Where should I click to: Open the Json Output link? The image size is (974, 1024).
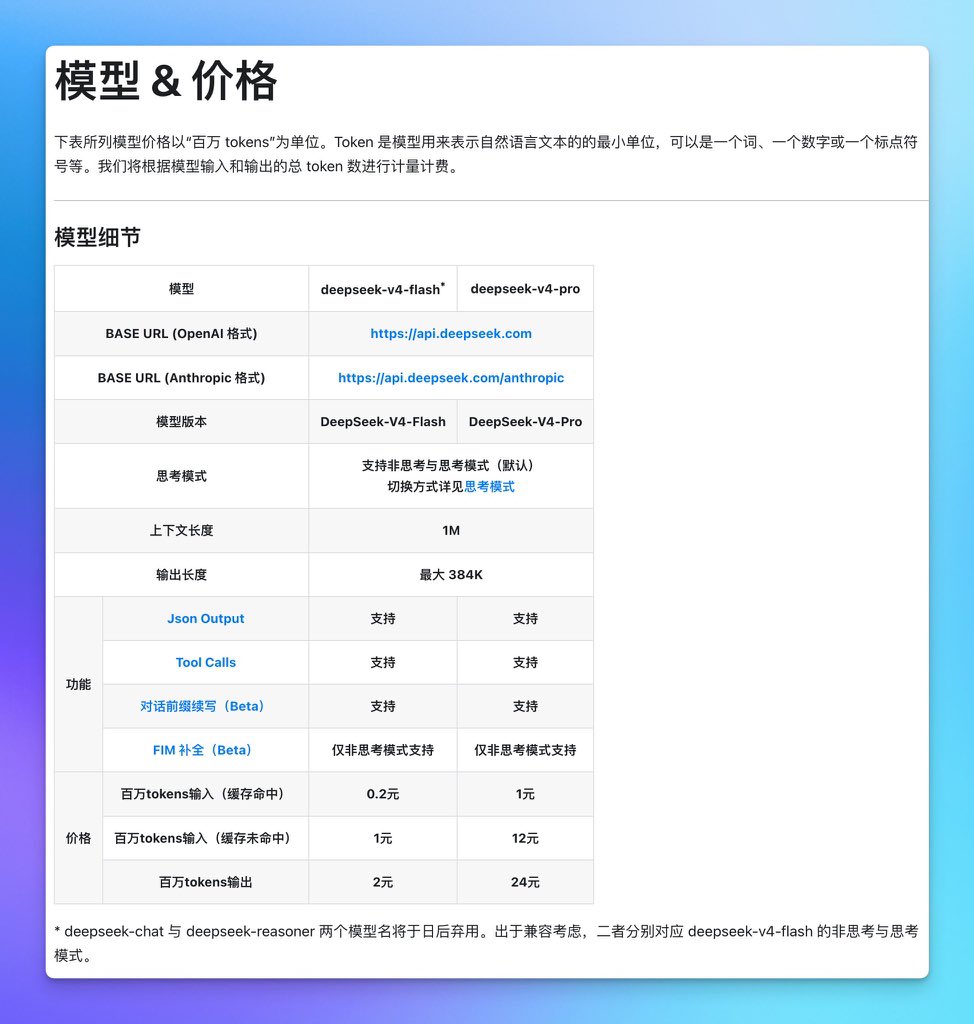pos(205,618)
